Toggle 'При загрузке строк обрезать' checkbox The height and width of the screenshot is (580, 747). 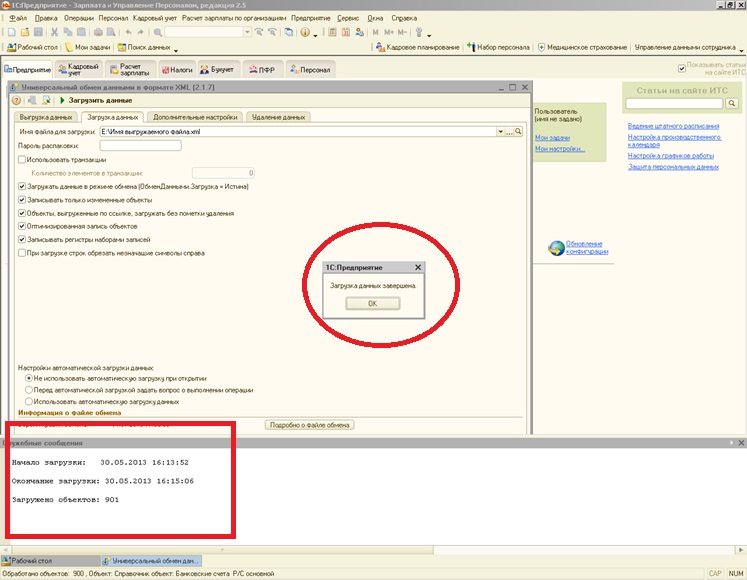tap(22, 253)
